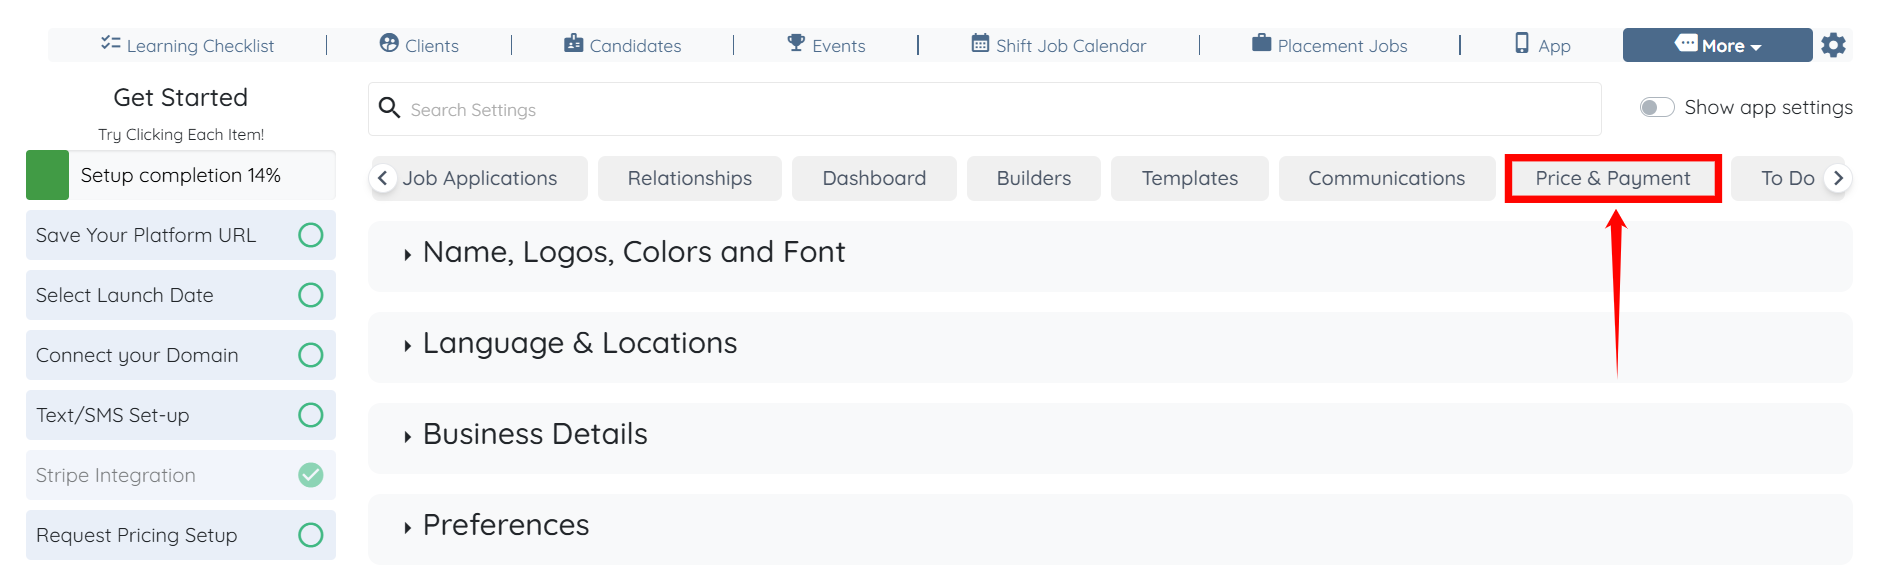
Task: Click the App mobile phone icon
Action: pyautogui.click(x=1522, y=43)
